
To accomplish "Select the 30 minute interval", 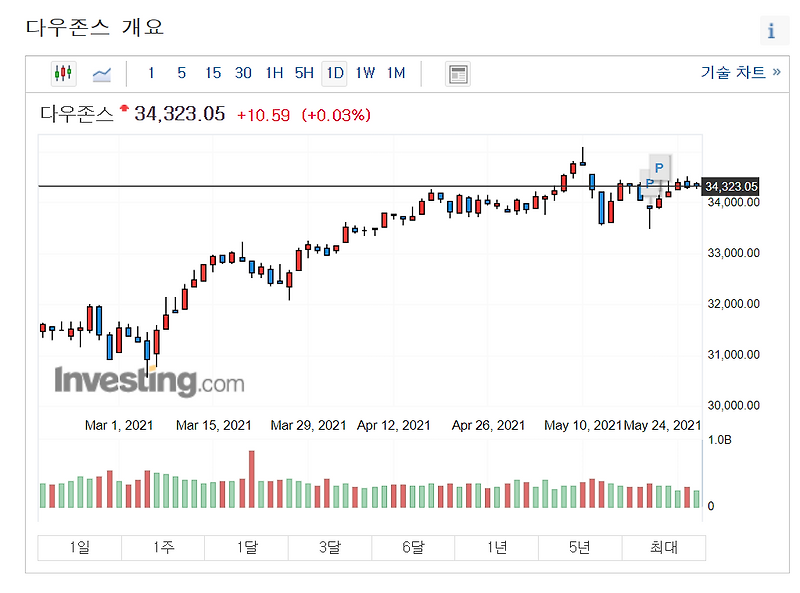I will pos(243,73).
